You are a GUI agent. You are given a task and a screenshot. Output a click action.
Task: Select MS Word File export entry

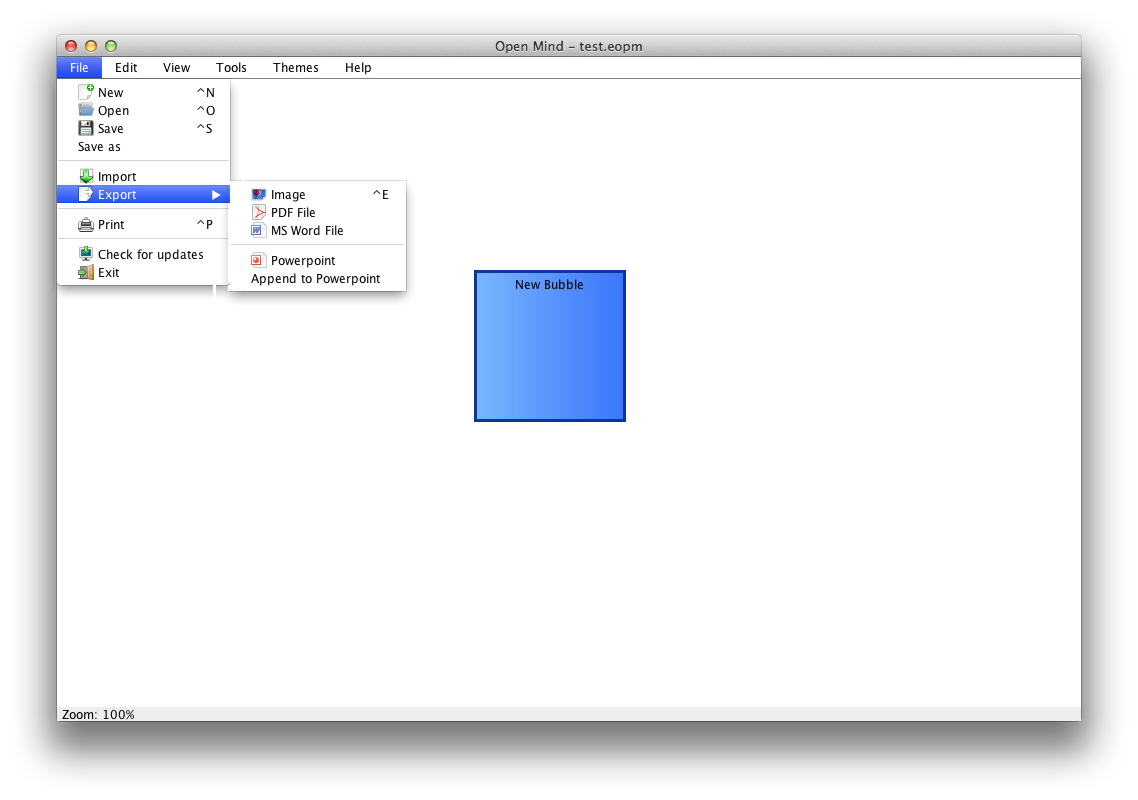317,231
